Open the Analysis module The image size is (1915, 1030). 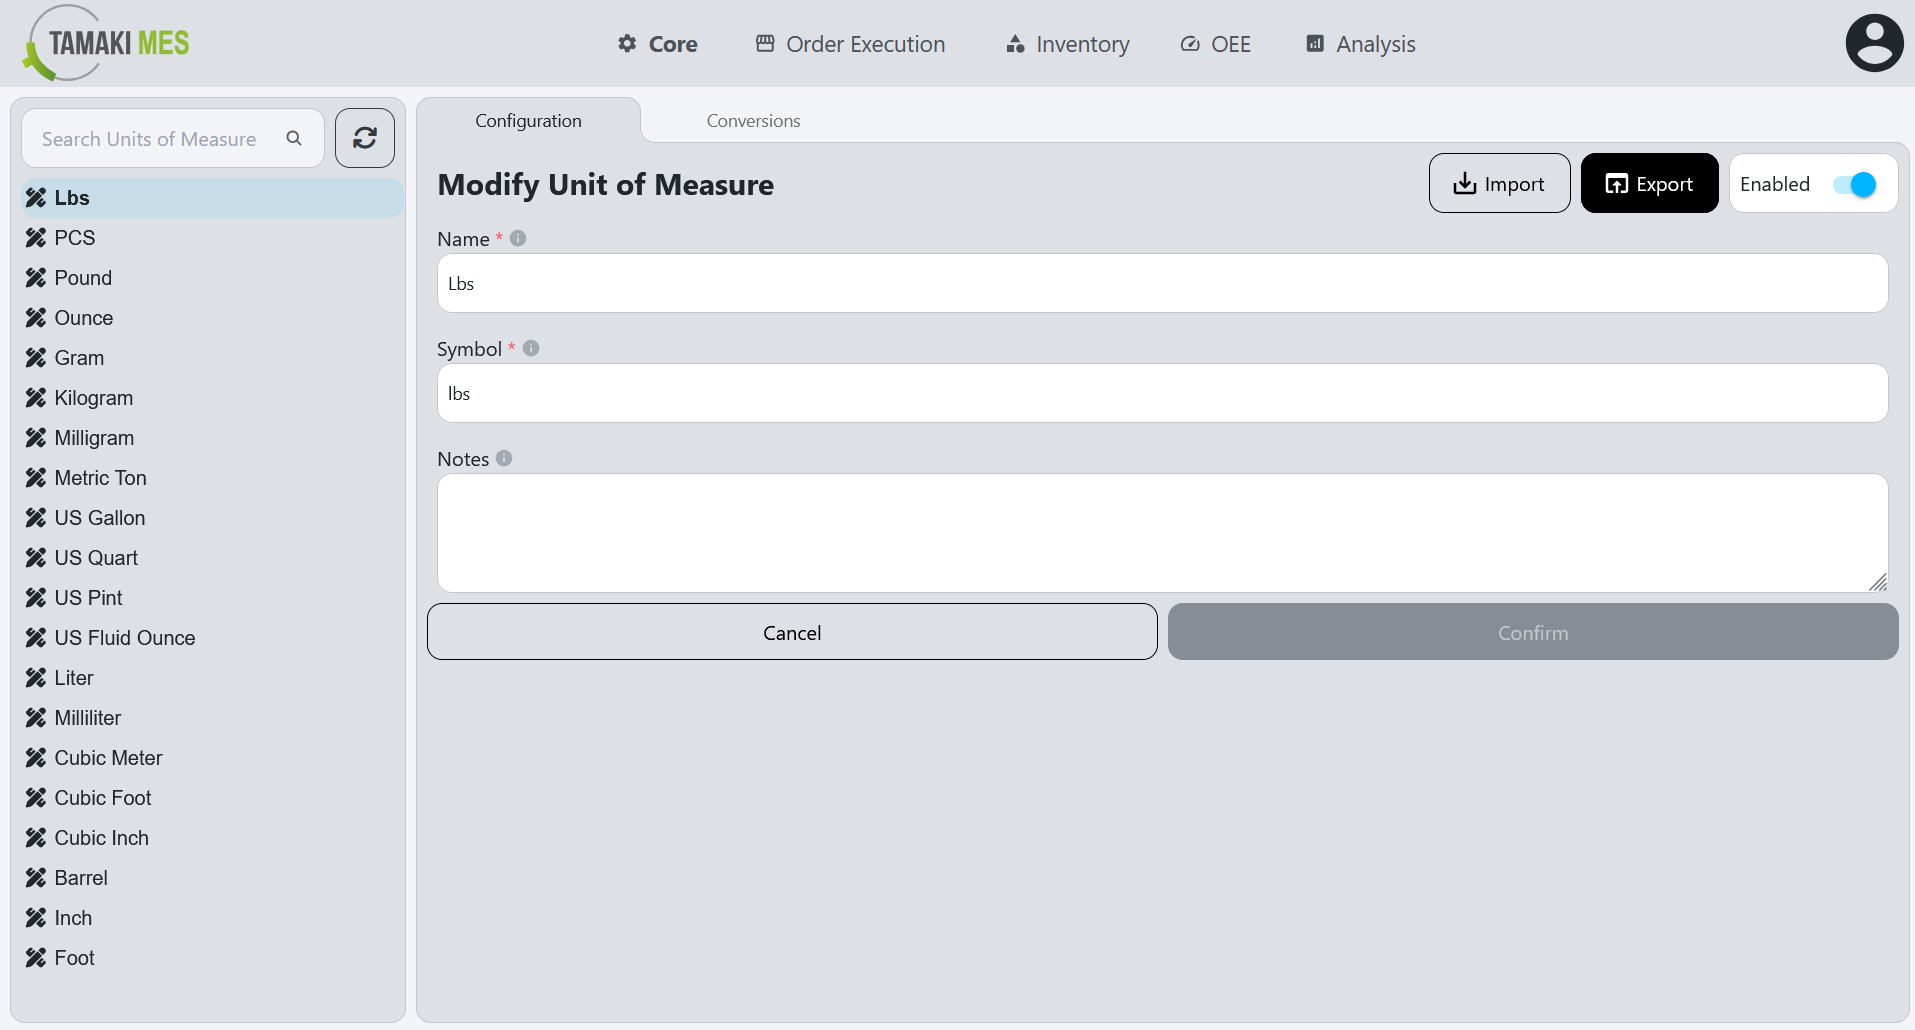1359,44
